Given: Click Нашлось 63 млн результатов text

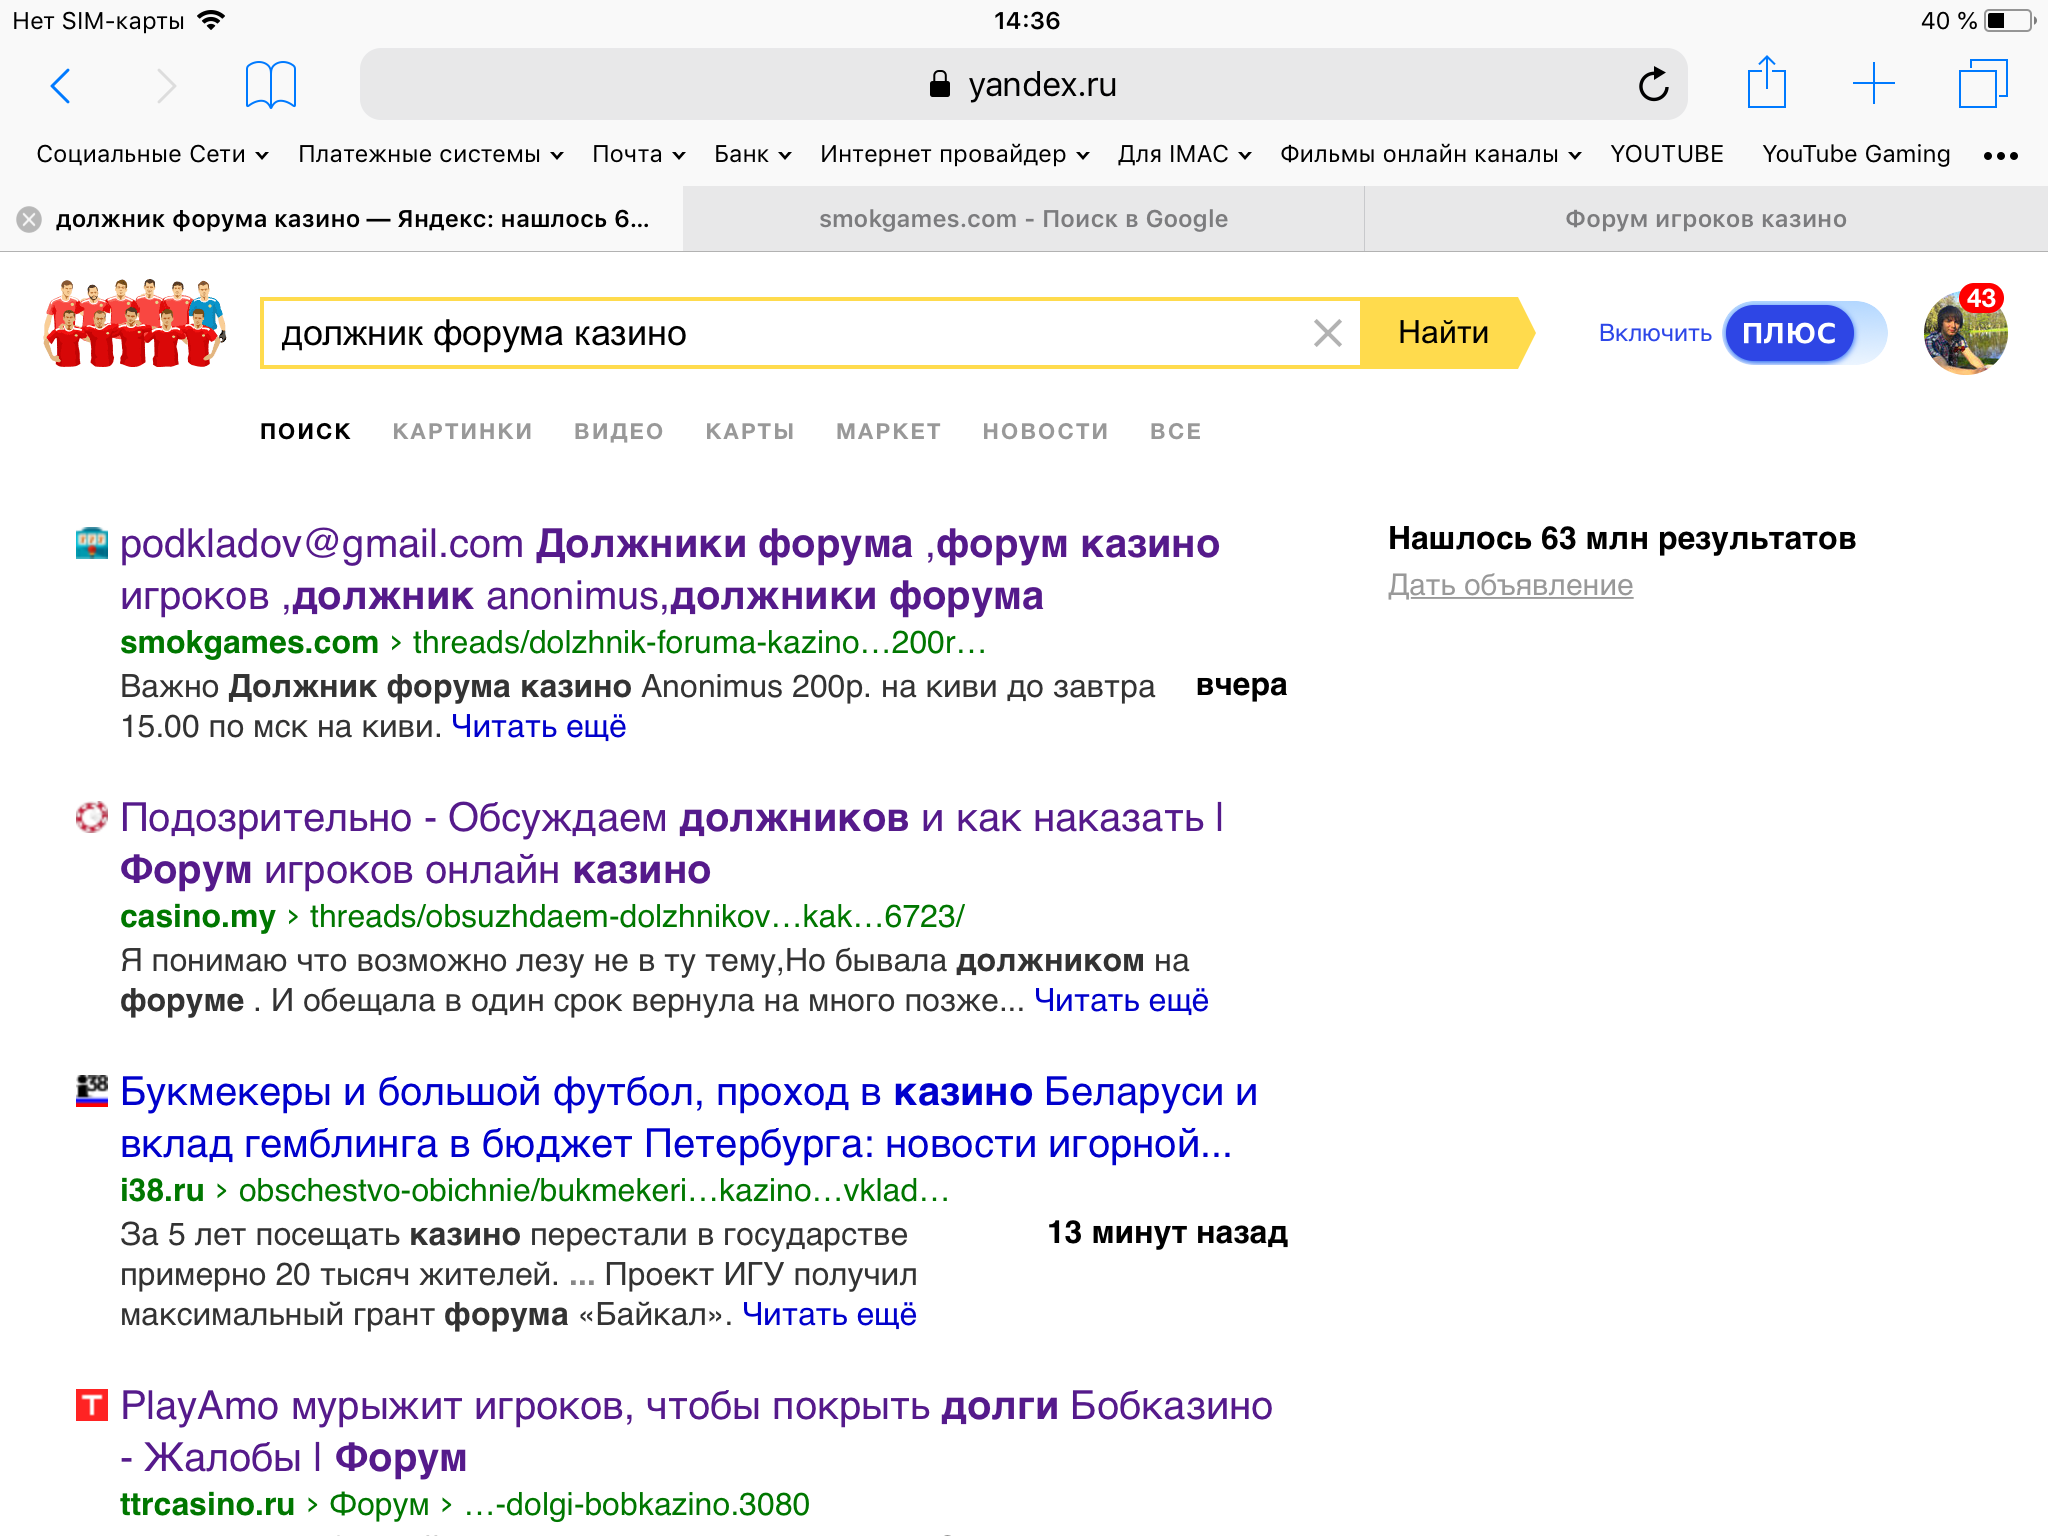Looking at the screenshot, I should click(1622, 538).
